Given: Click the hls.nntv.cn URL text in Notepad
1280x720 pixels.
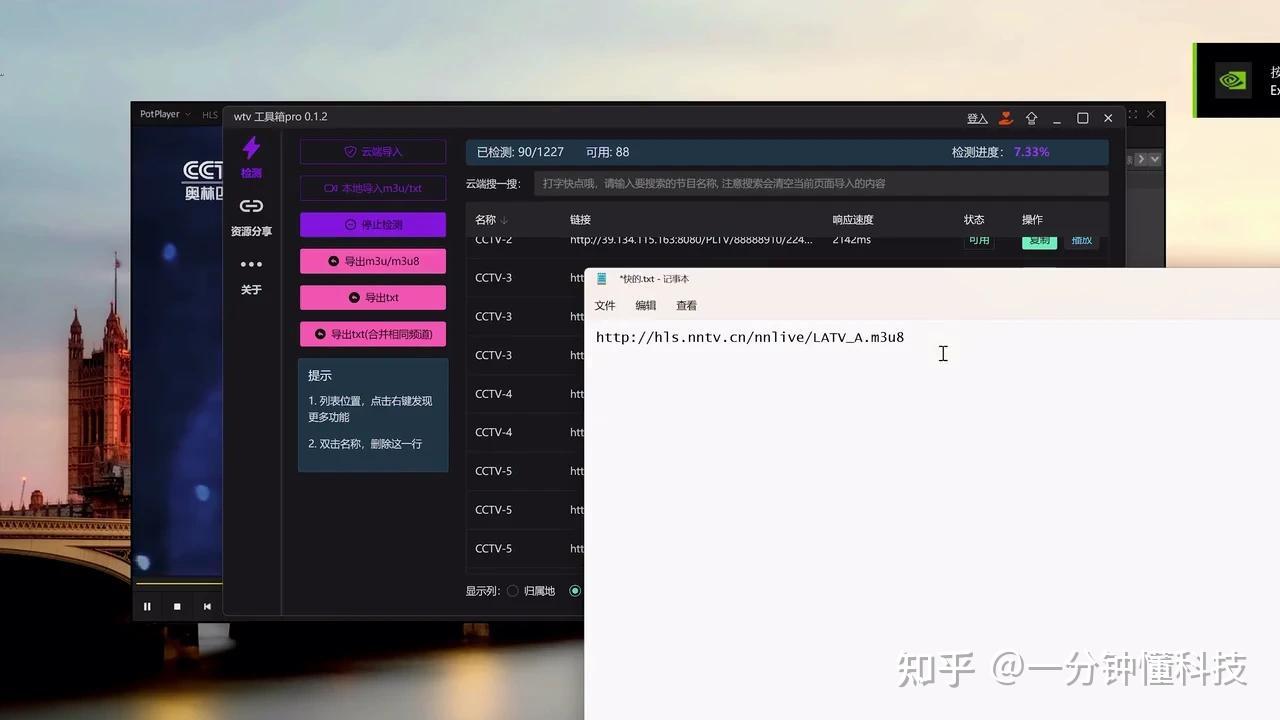Looking at the screenshot, I should 750,337.
